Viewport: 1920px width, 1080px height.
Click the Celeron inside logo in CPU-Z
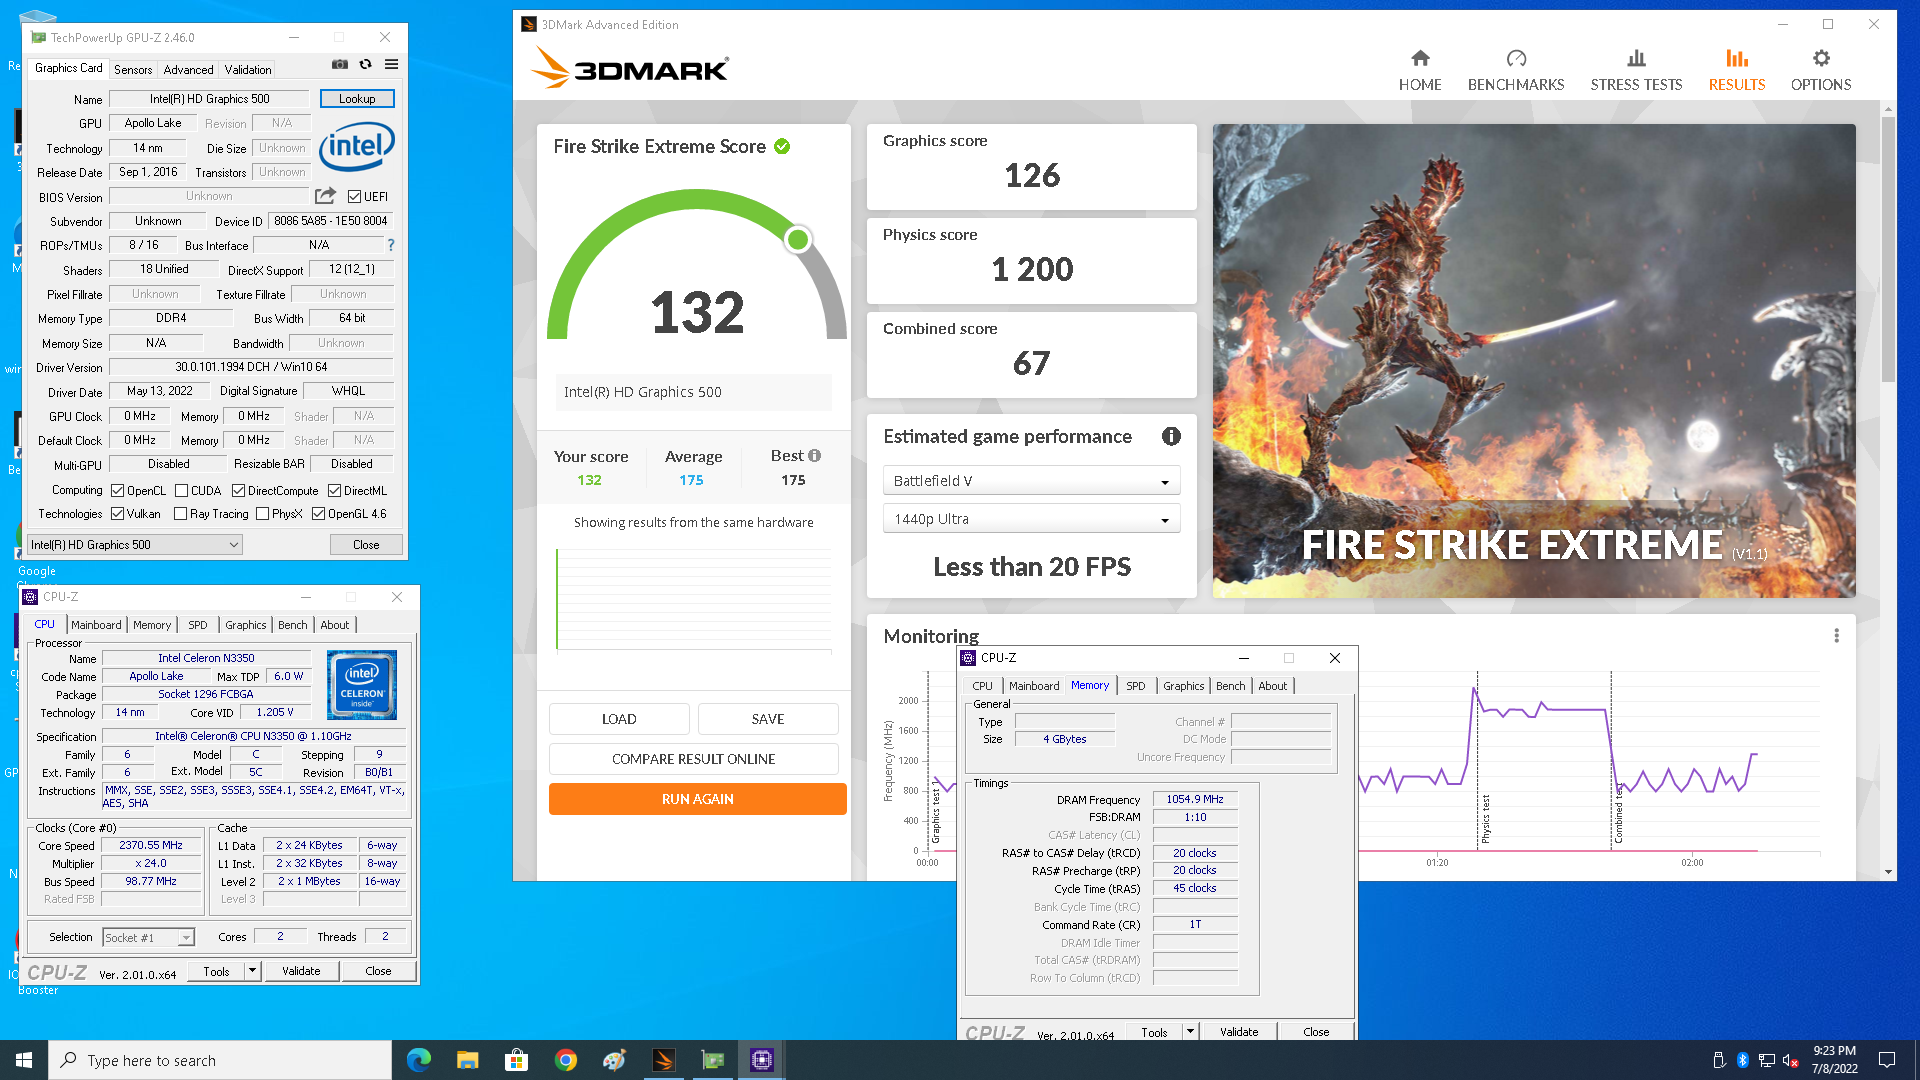[362, 685]
